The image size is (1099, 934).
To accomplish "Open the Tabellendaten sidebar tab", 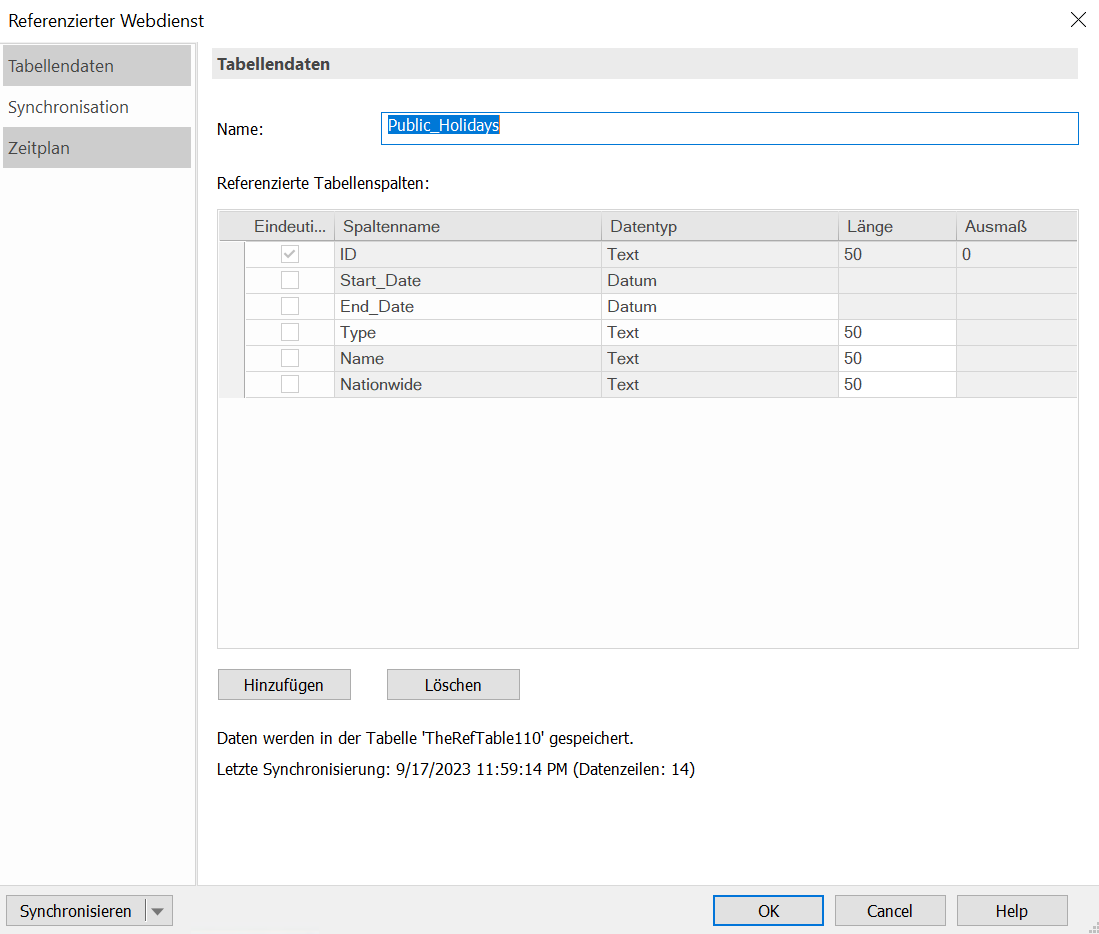I will pyautogui.click(x=97, y=66).
